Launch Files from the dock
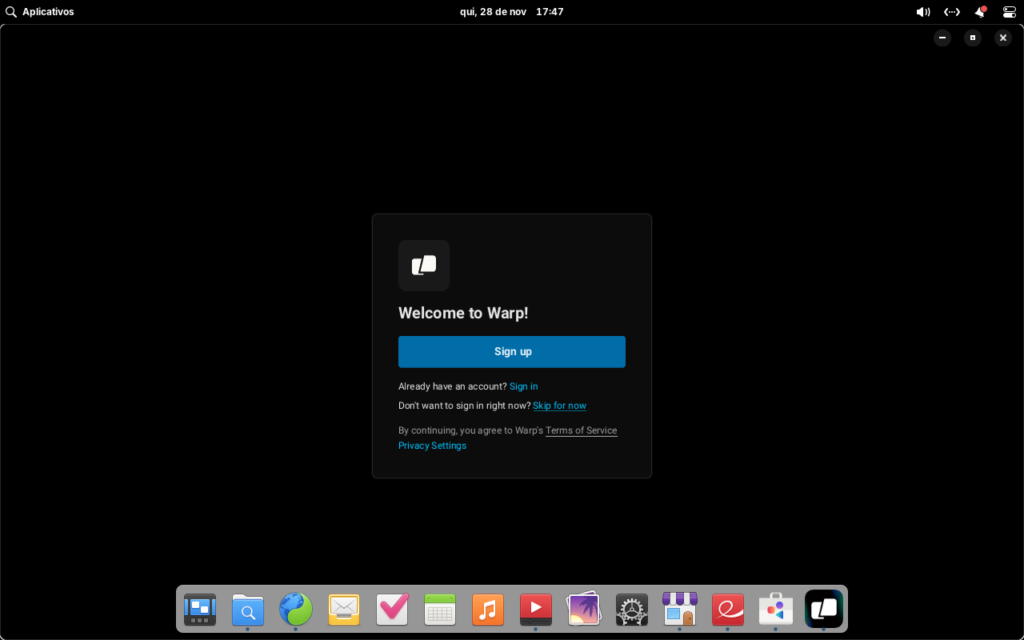Viewport: 1024px width, 640px height. tap(248, 609)
